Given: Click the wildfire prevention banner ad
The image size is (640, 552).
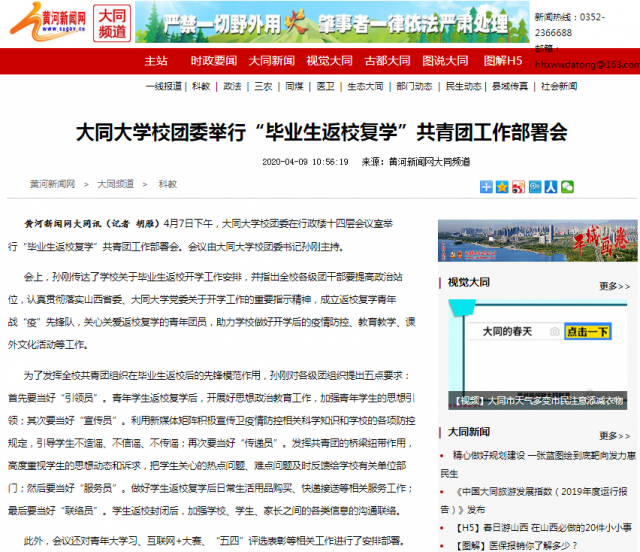Looking at the screenshot, I should (x=332, y=22).
